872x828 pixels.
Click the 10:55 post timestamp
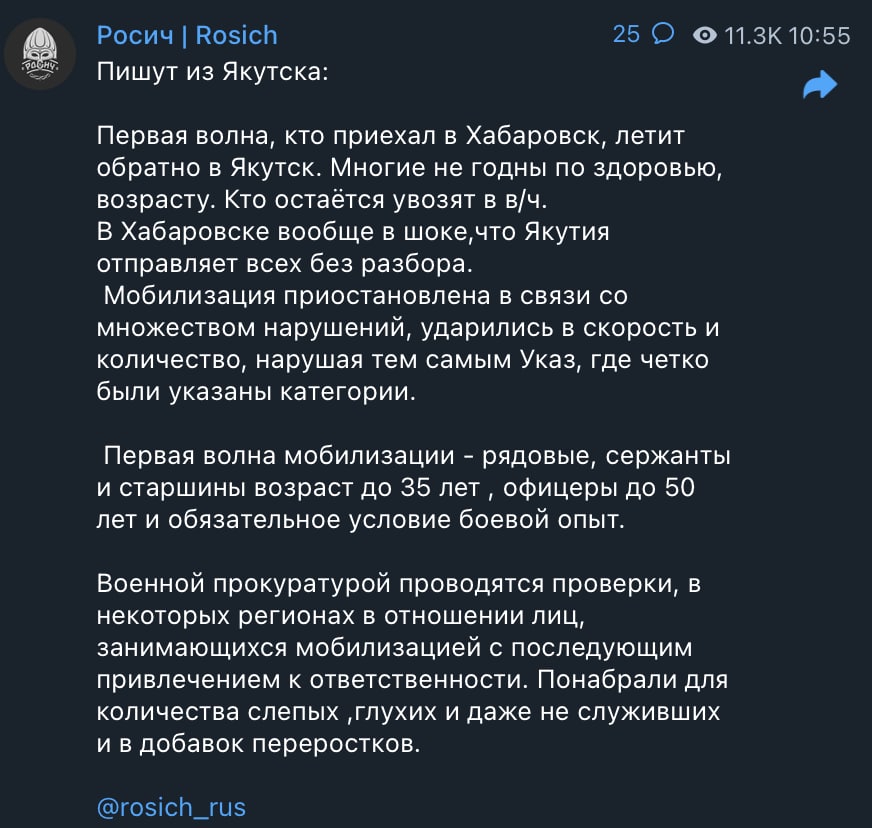point(819,36)
